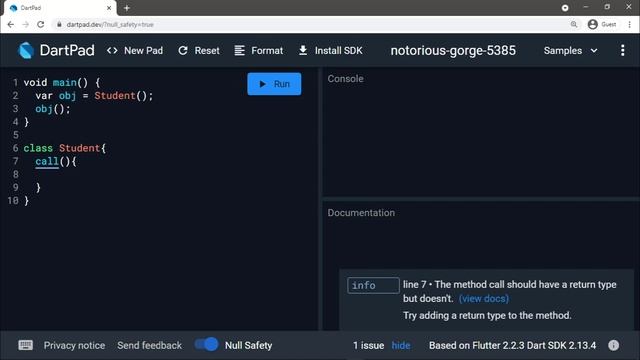Format the Dart code
The image size is (640, 360).
[259, 51]
